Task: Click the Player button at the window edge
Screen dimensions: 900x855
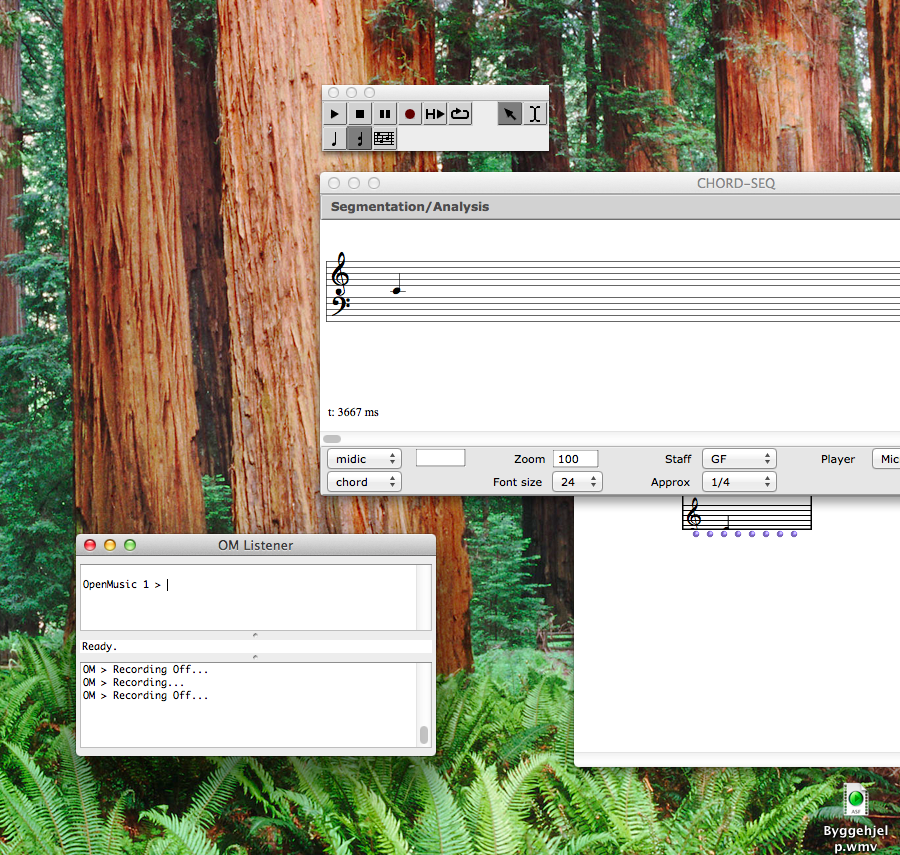Action: (x=886, y=458)
